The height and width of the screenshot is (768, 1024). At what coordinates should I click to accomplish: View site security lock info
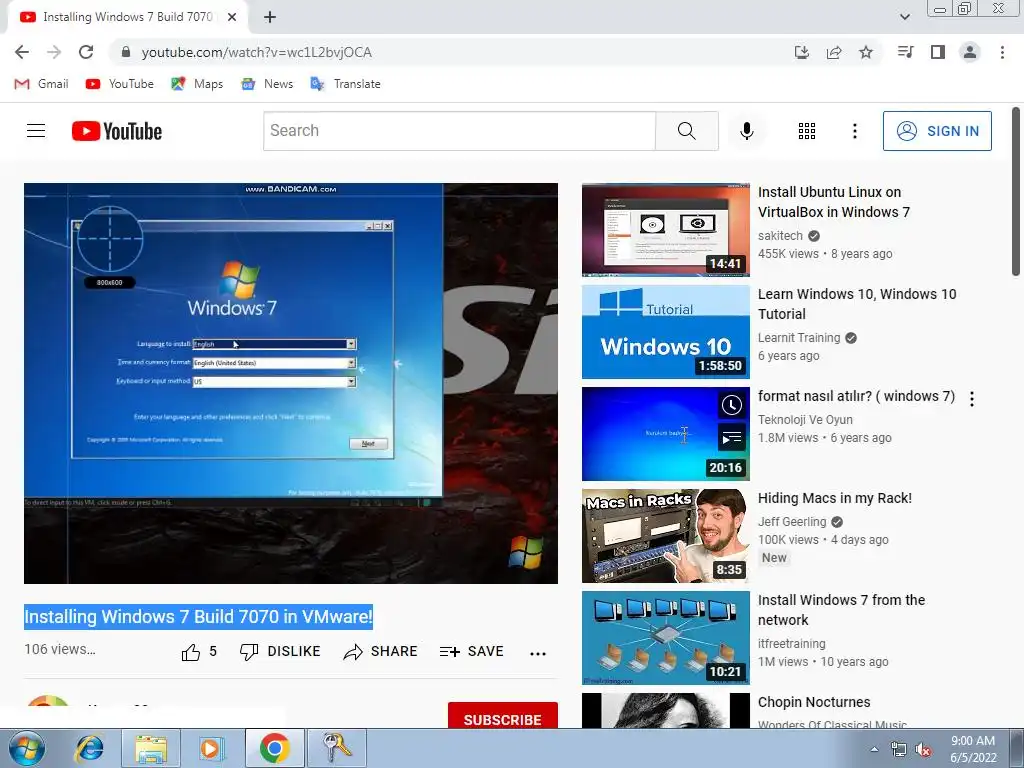pyautogui.click(x=126, y=52)
